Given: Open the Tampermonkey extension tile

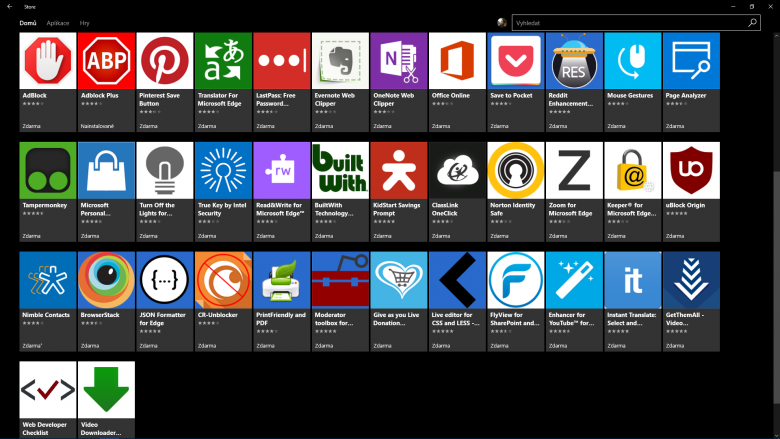Looking at the screenshot, I should point(48,192).
